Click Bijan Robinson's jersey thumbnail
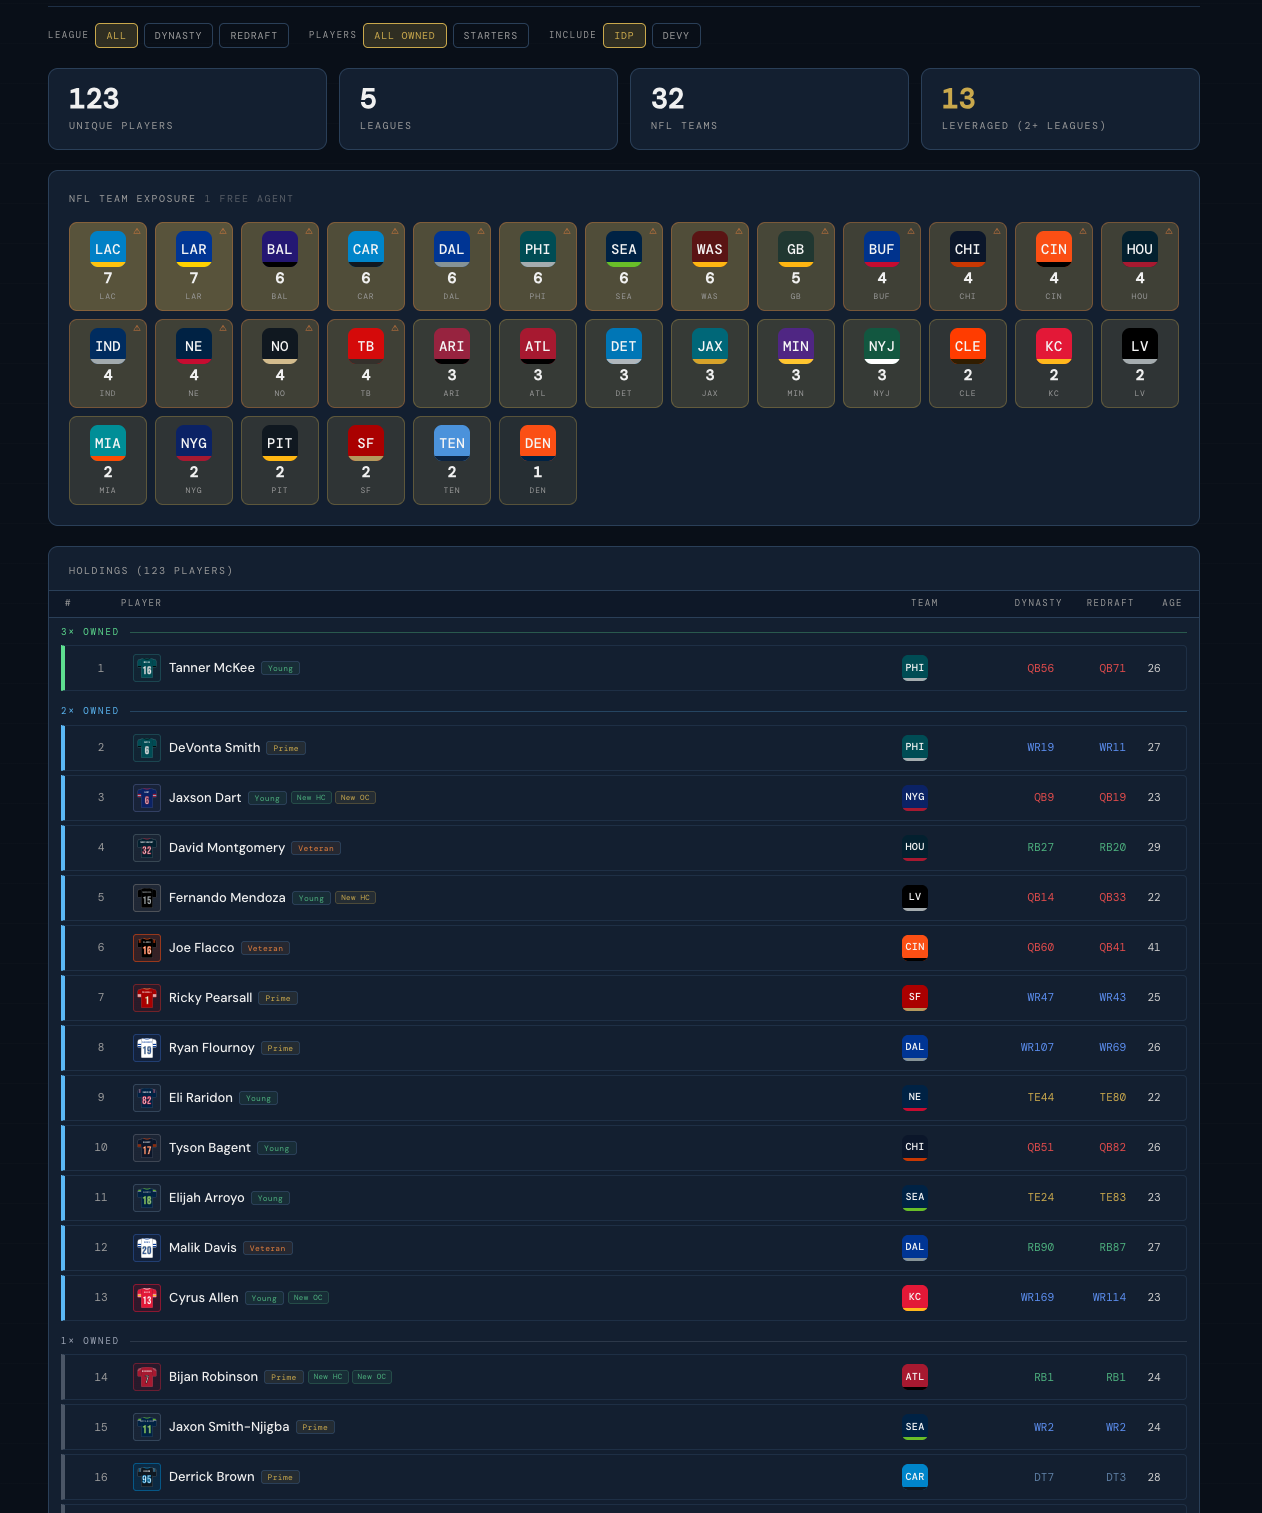Image resolution: width=1262 pixels, height=1513 pixels. 147,1378
